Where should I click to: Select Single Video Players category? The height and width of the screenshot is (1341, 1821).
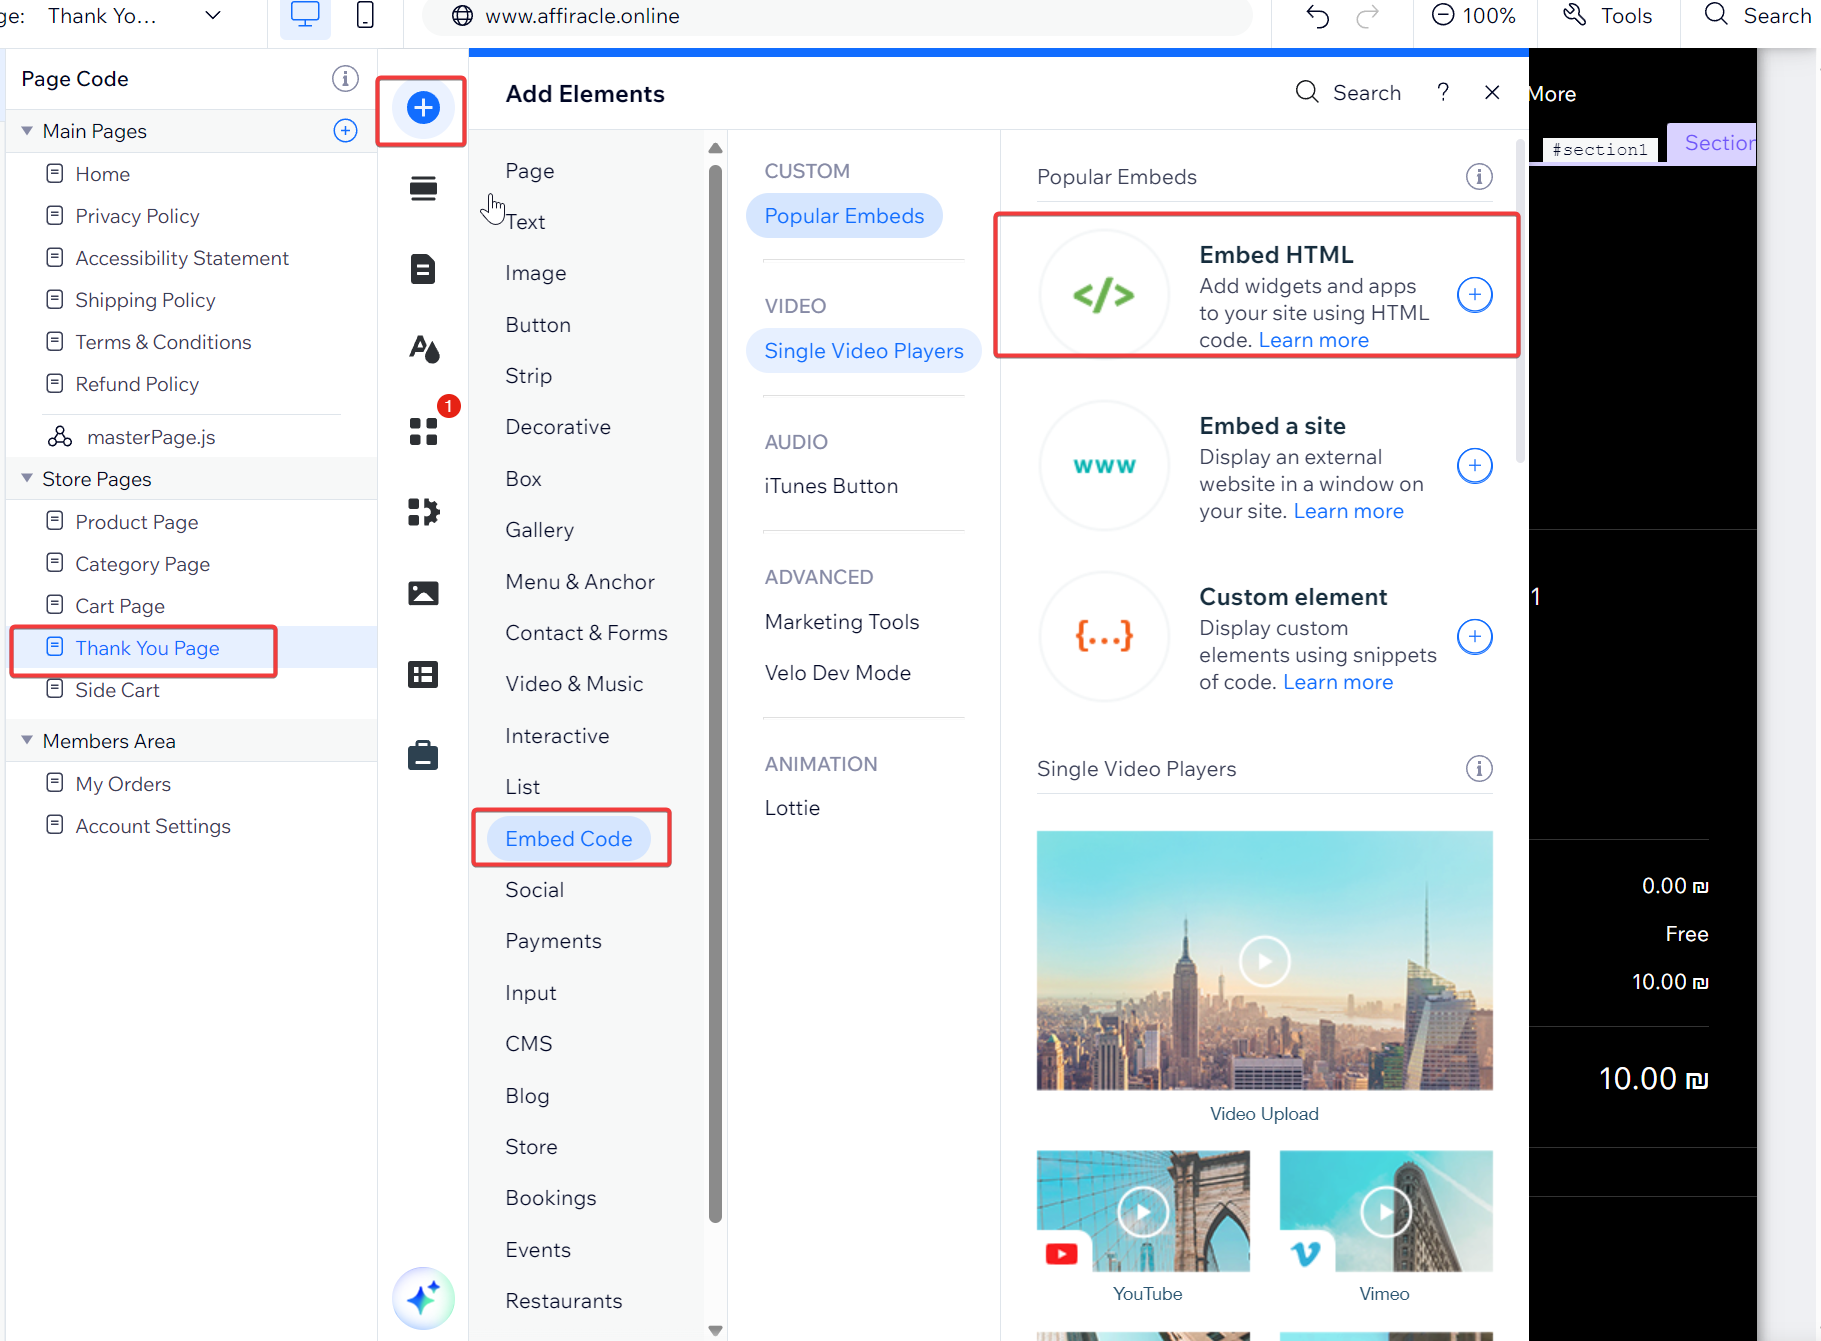863,351
